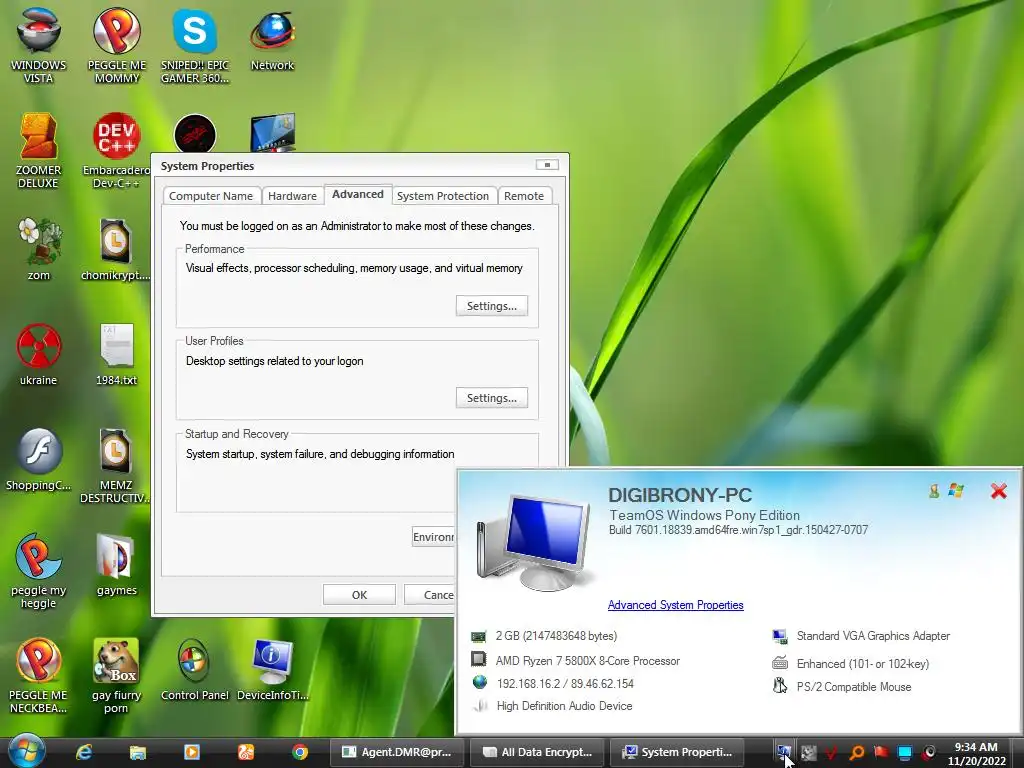Click the Build 7601.18839 version text
The height and width of the screenshot is (768, 1024).
click(738, 530)
